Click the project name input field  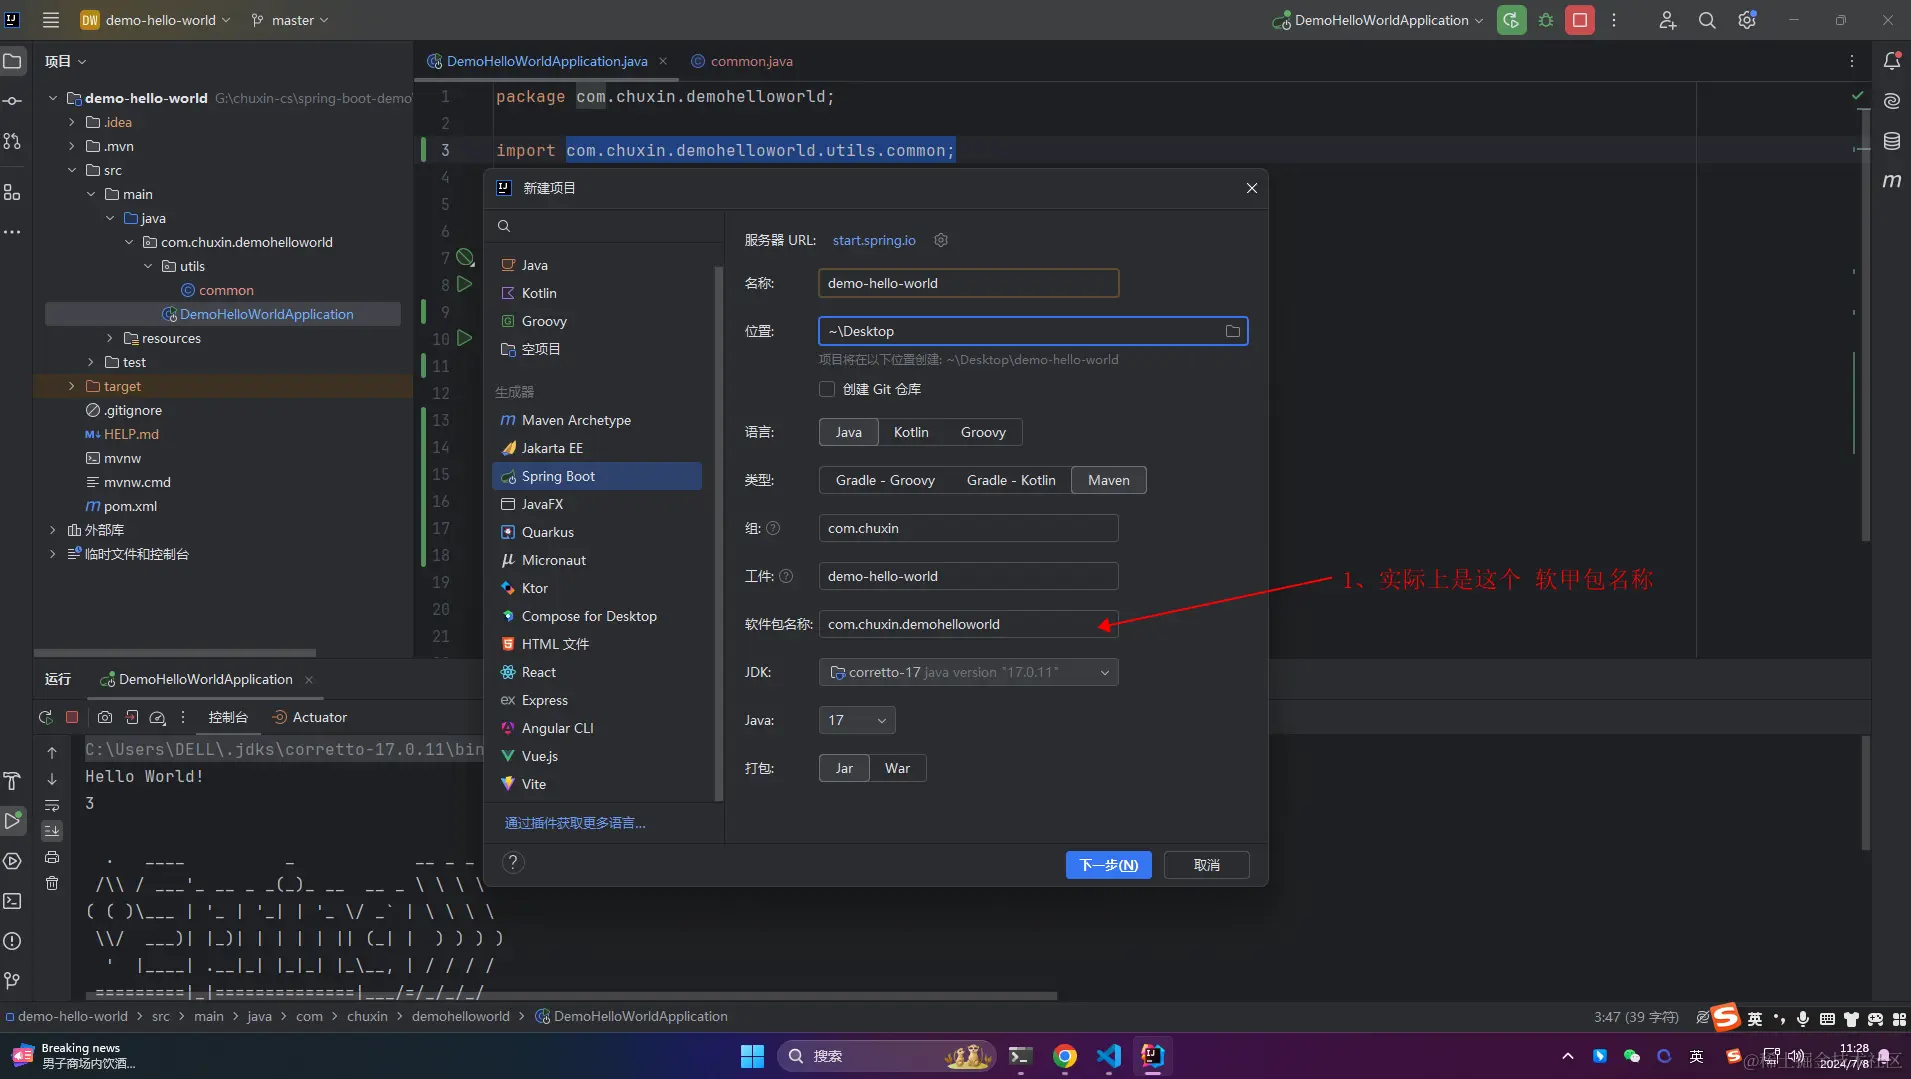[968, 283]
